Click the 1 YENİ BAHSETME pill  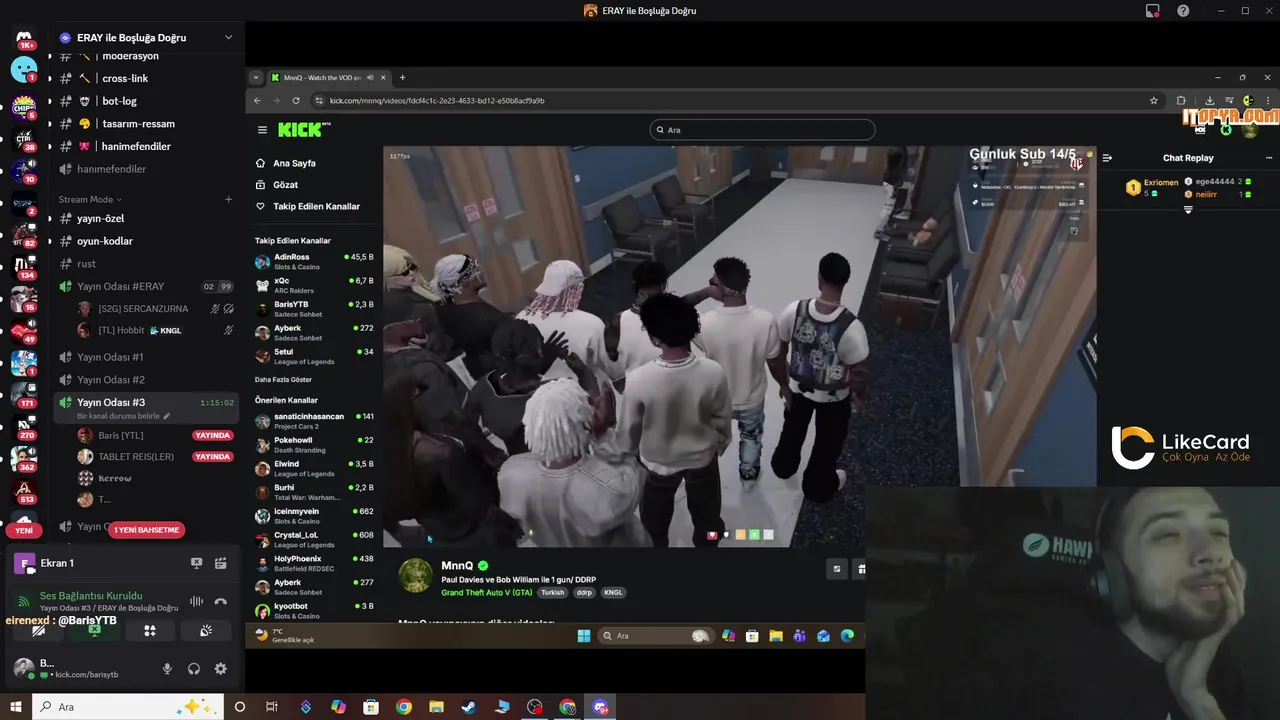[x=146, y=530]
